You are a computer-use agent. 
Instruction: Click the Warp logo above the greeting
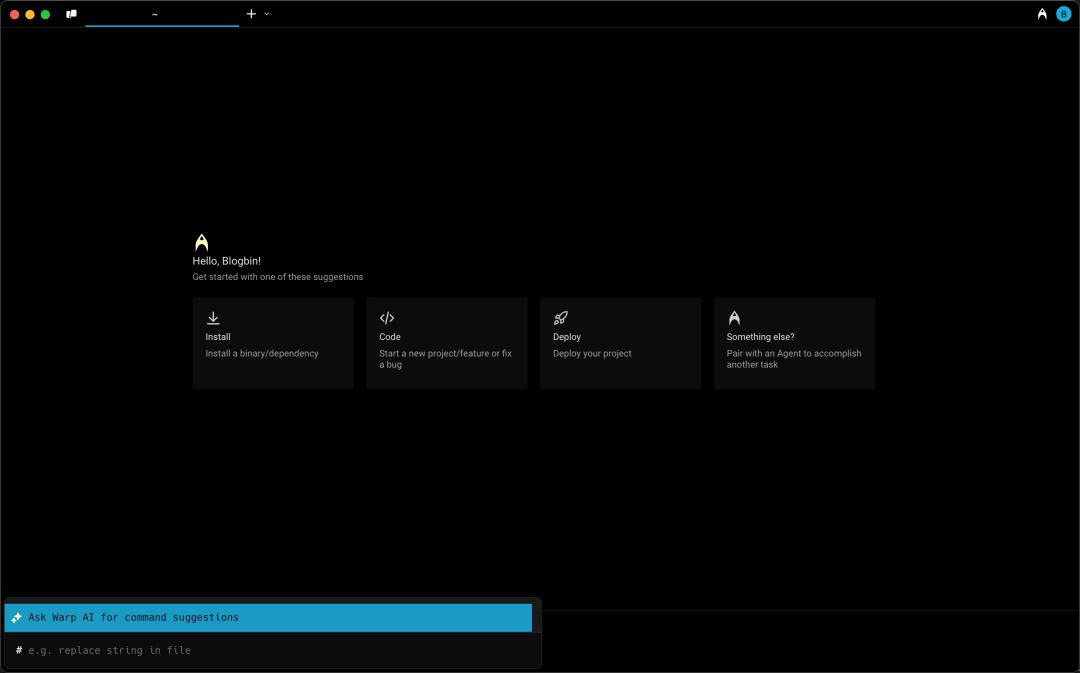(201, 242)
